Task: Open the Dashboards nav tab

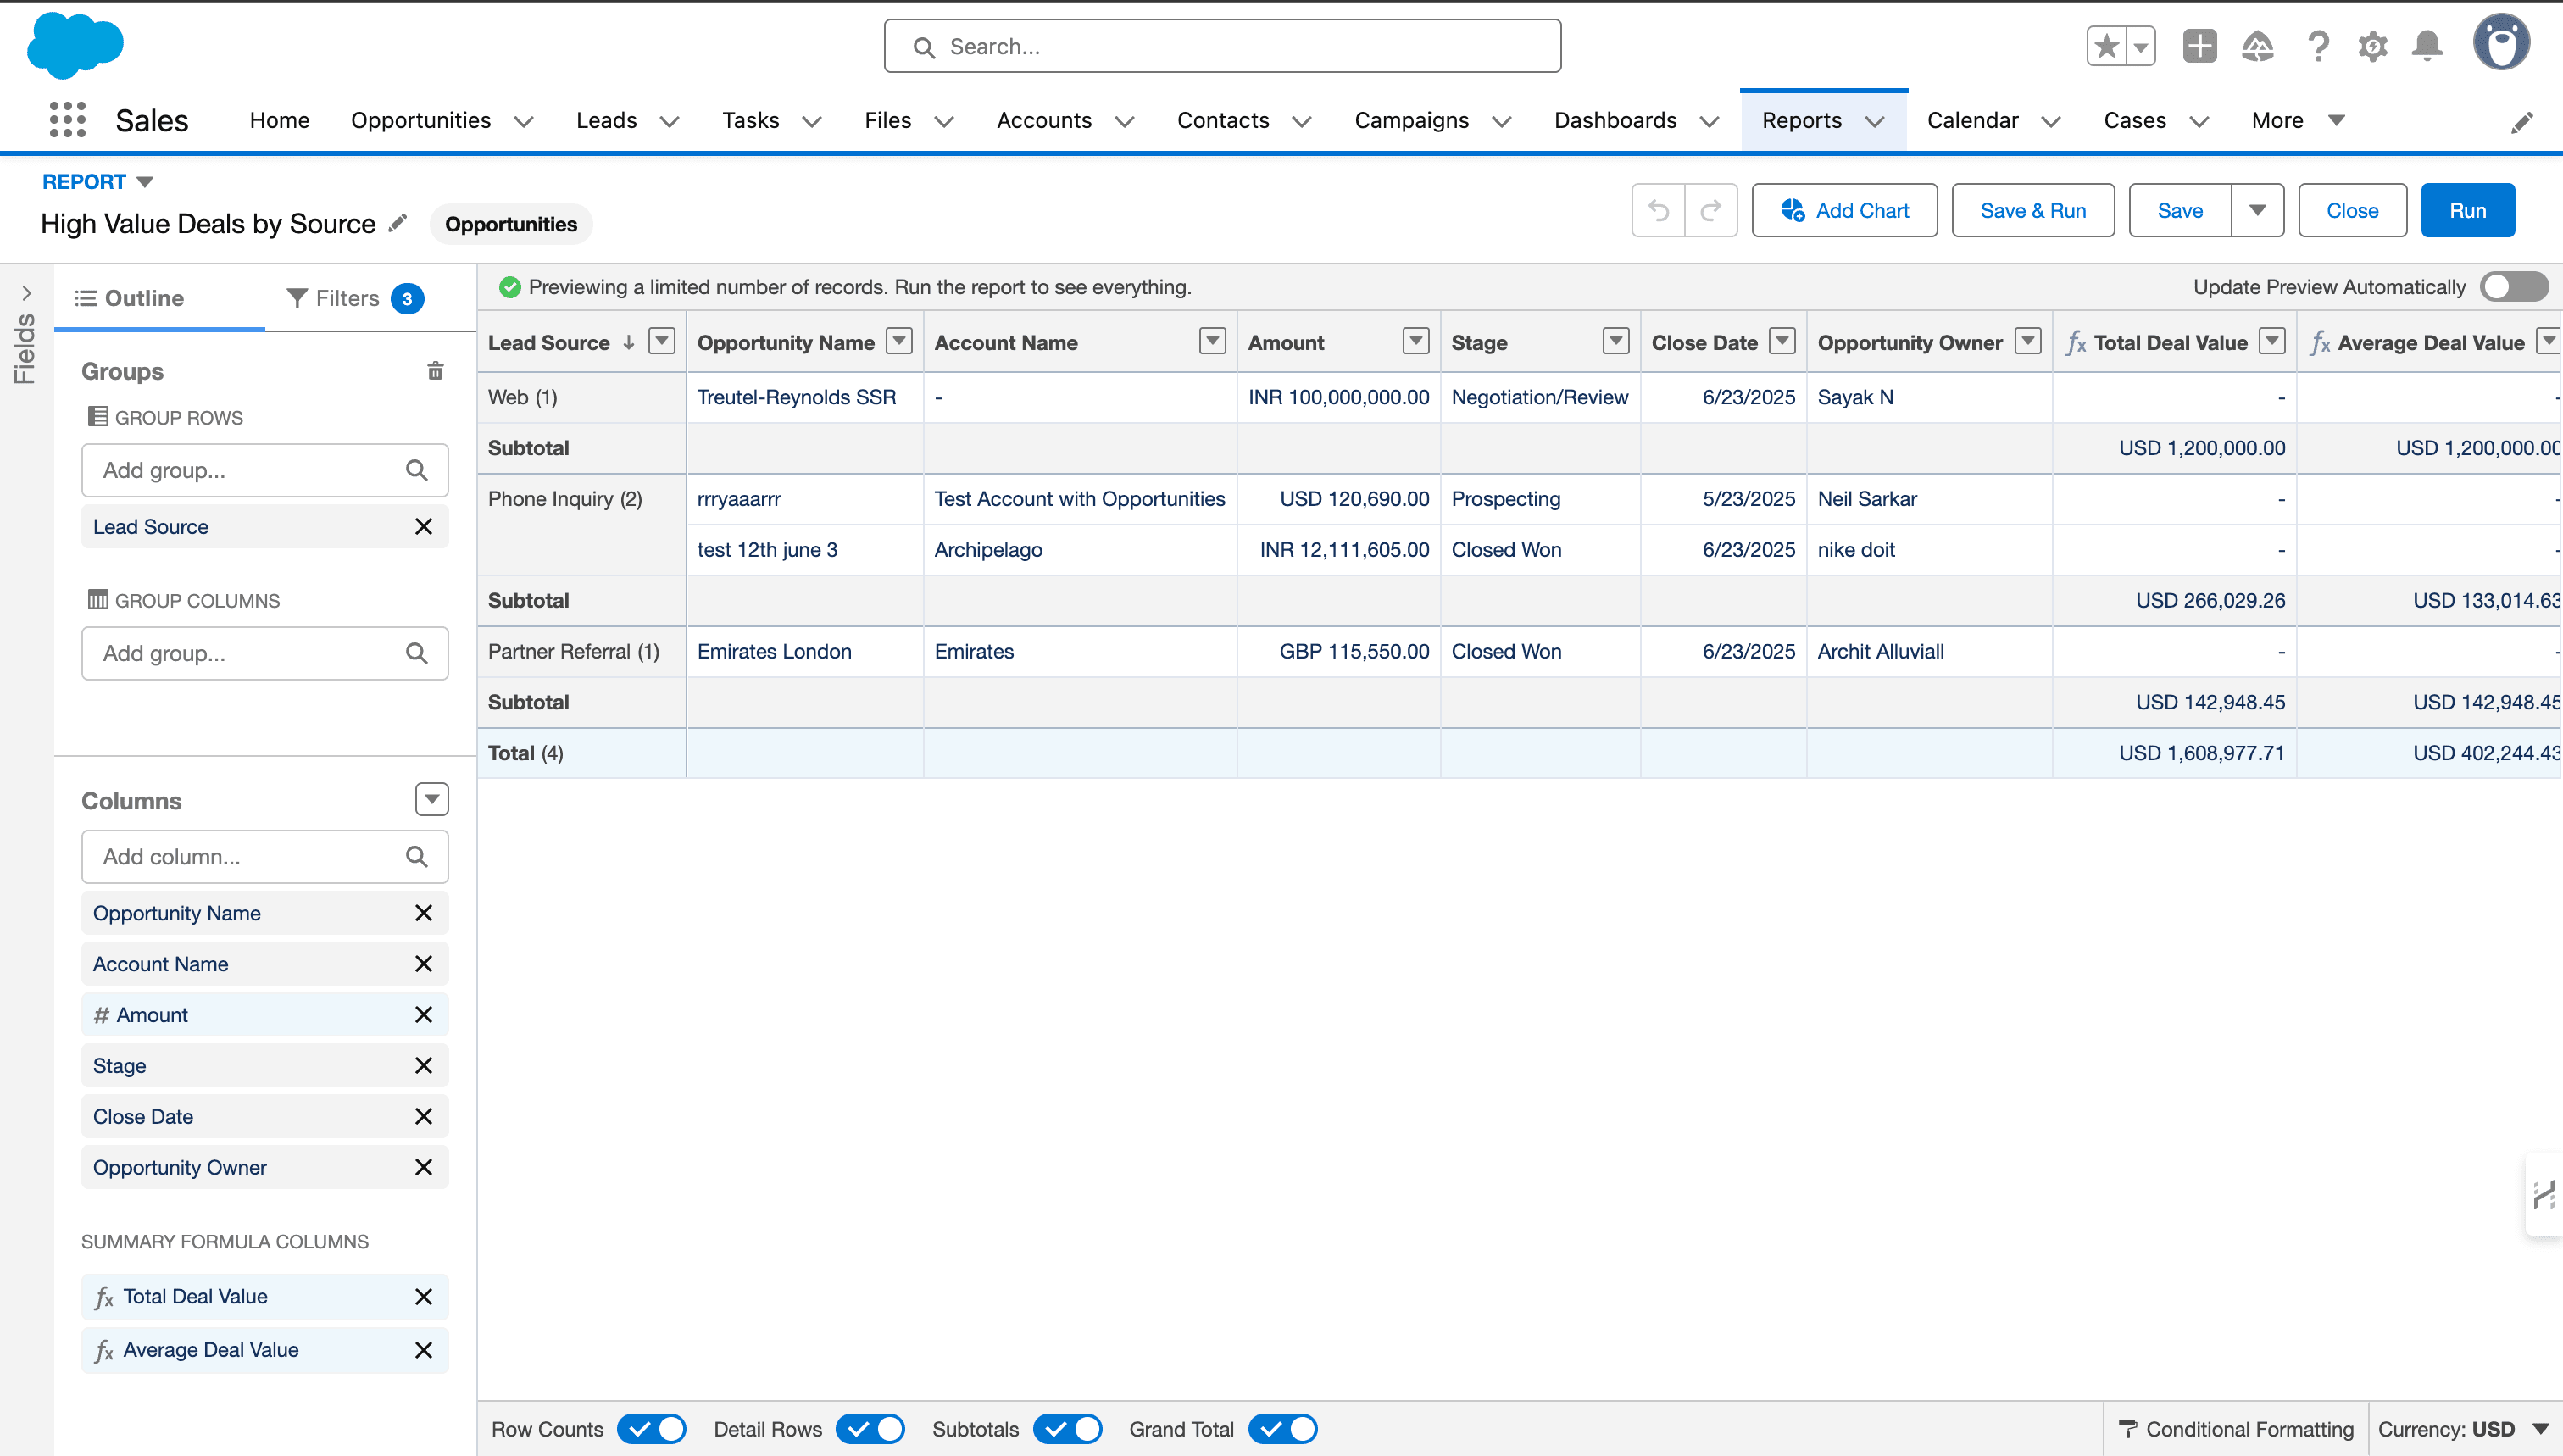Action: click(1615, 120)
